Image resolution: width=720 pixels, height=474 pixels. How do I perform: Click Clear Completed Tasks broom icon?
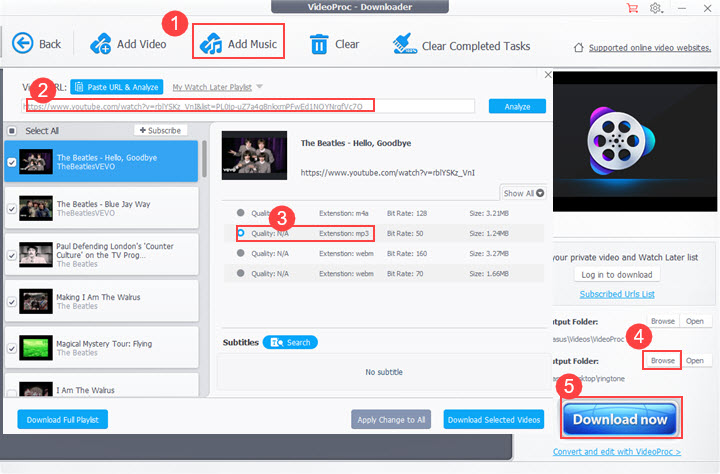405,44
